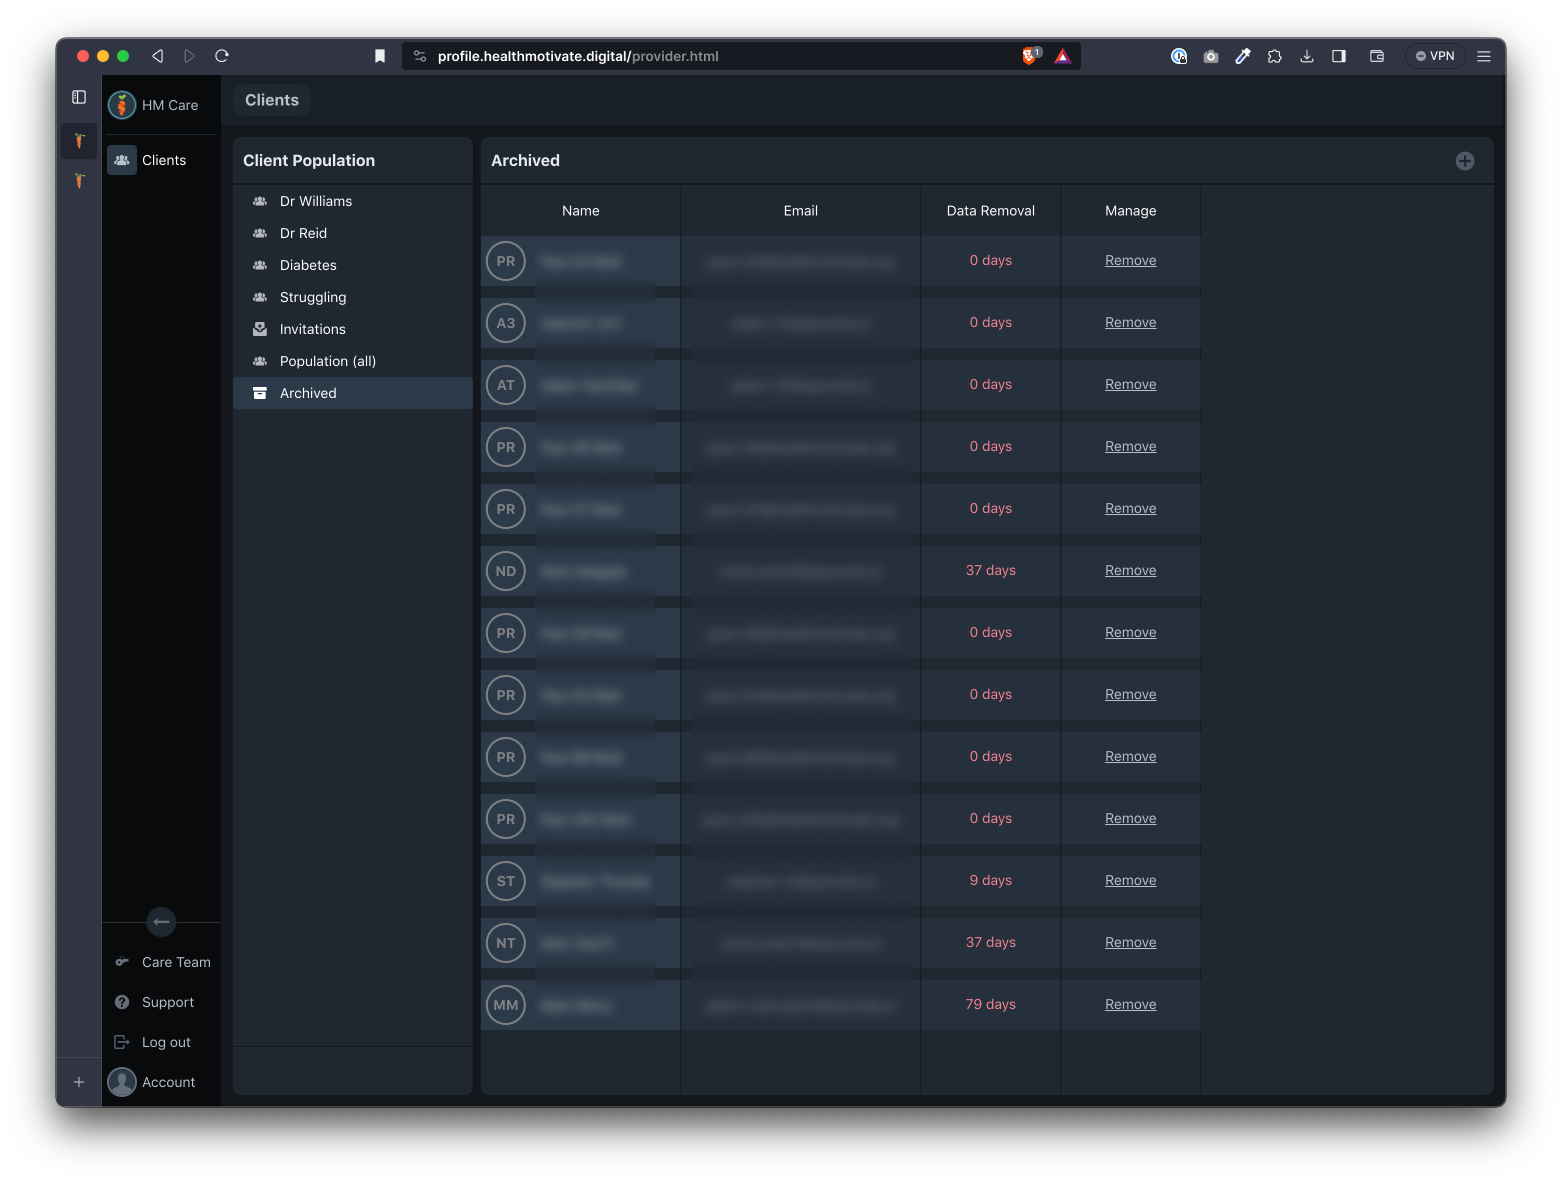This screenshot has width=1562, height=1181.
Task: Open Care Team menu item
Action: coord(163,962)
